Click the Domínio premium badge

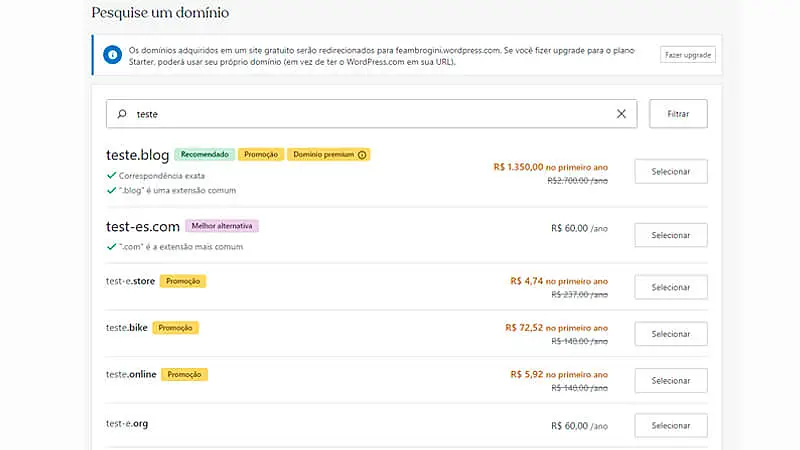(x=329, y=155)
